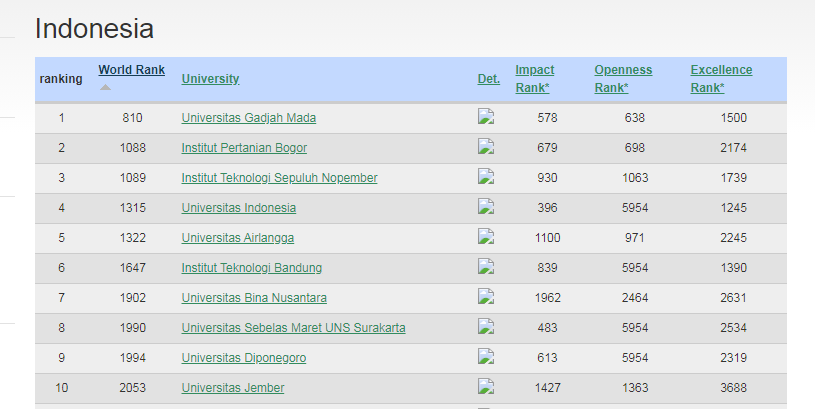Sort by Openness Rank column

point(623,78)
